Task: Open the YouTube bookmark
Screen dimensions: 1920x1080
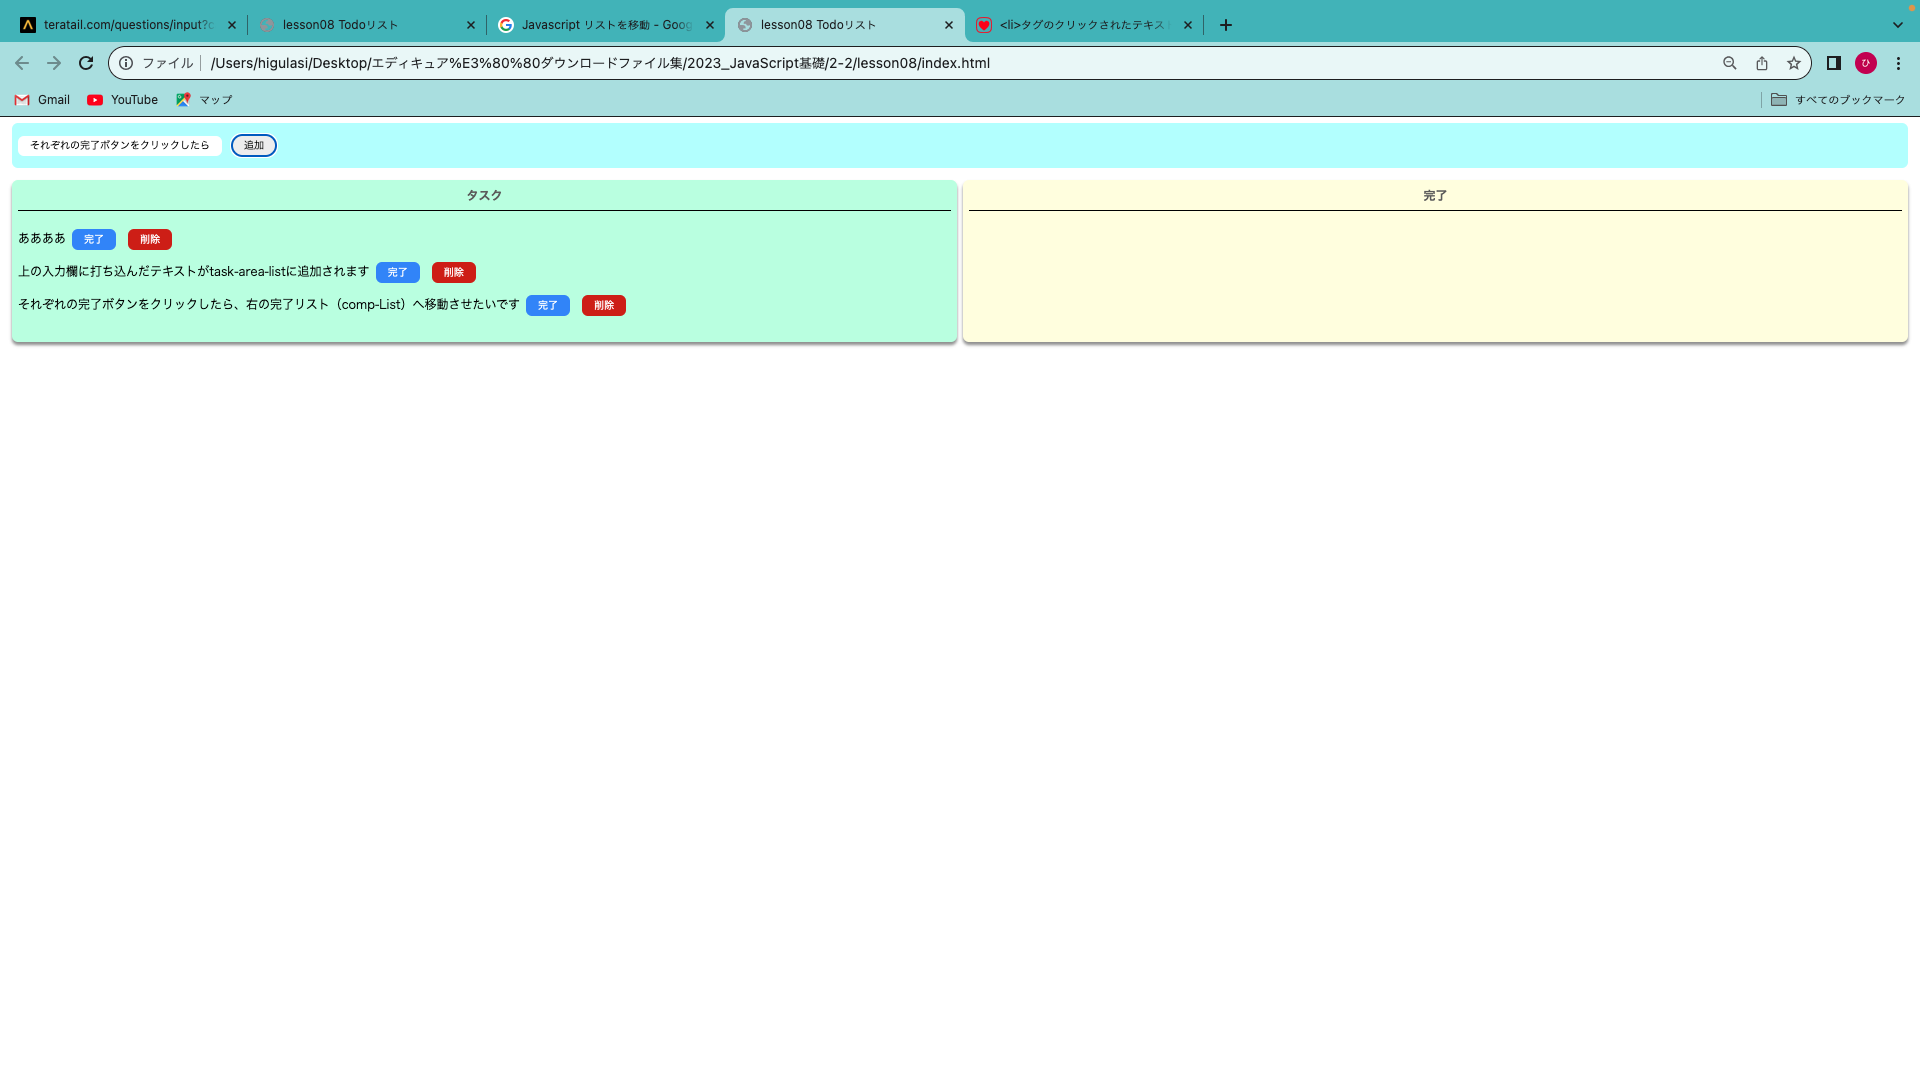Action: click(123, 100)
